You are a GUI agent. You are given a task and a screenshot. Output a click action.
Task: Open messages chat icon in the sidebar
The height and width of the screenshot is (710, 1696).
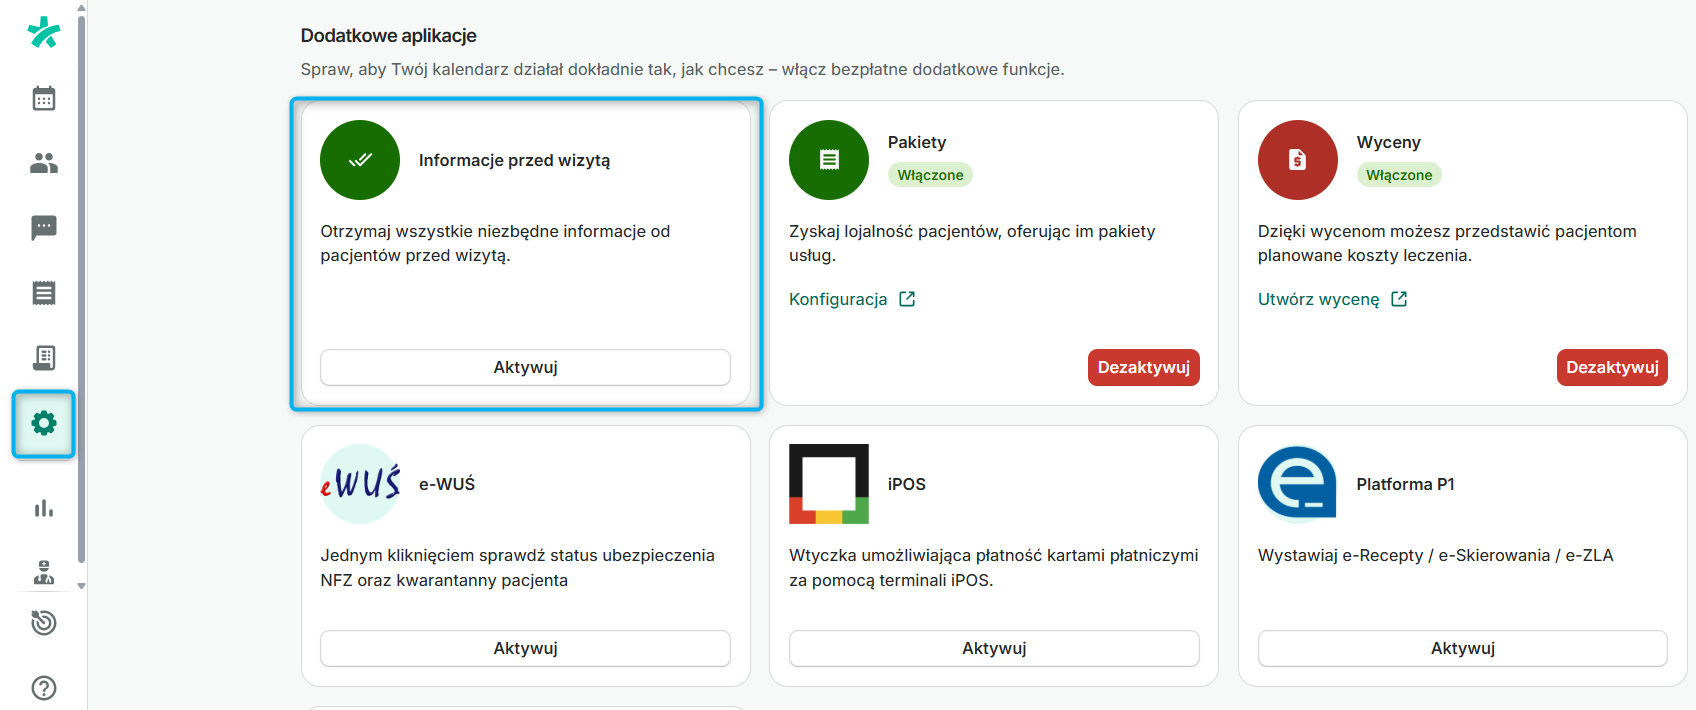point(44,228)
